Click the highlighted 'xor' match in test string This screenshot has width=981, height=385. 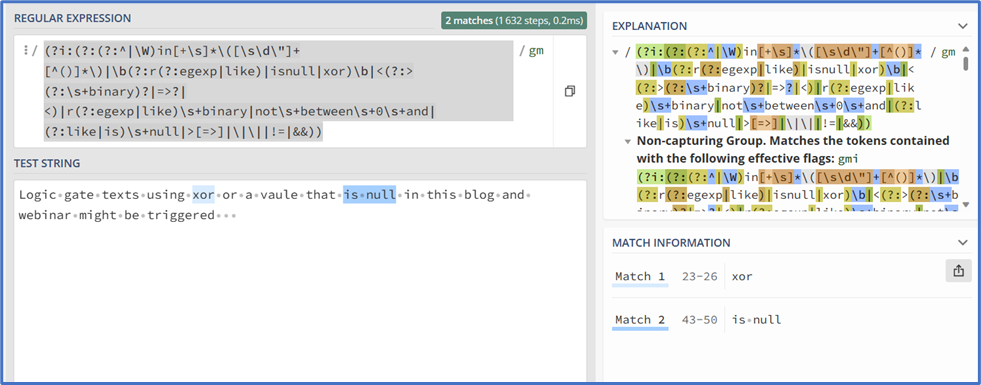pos(203,195)
